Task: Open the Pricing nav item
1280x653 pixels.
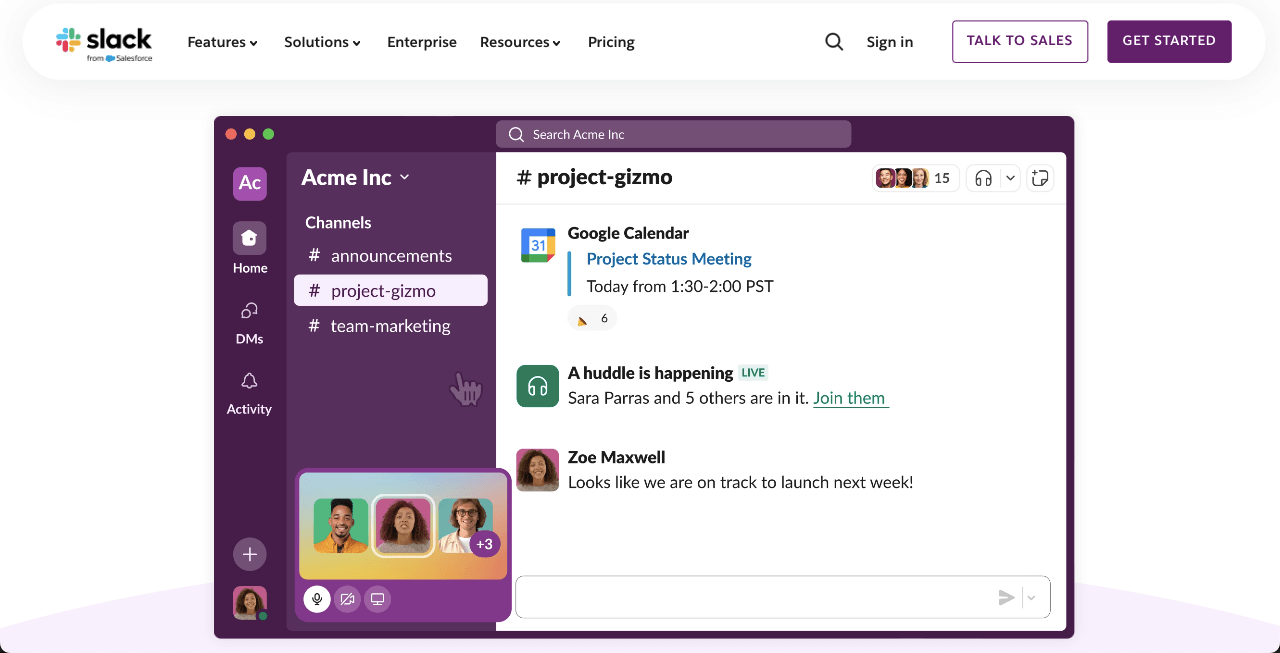Action: pos(611,42)
